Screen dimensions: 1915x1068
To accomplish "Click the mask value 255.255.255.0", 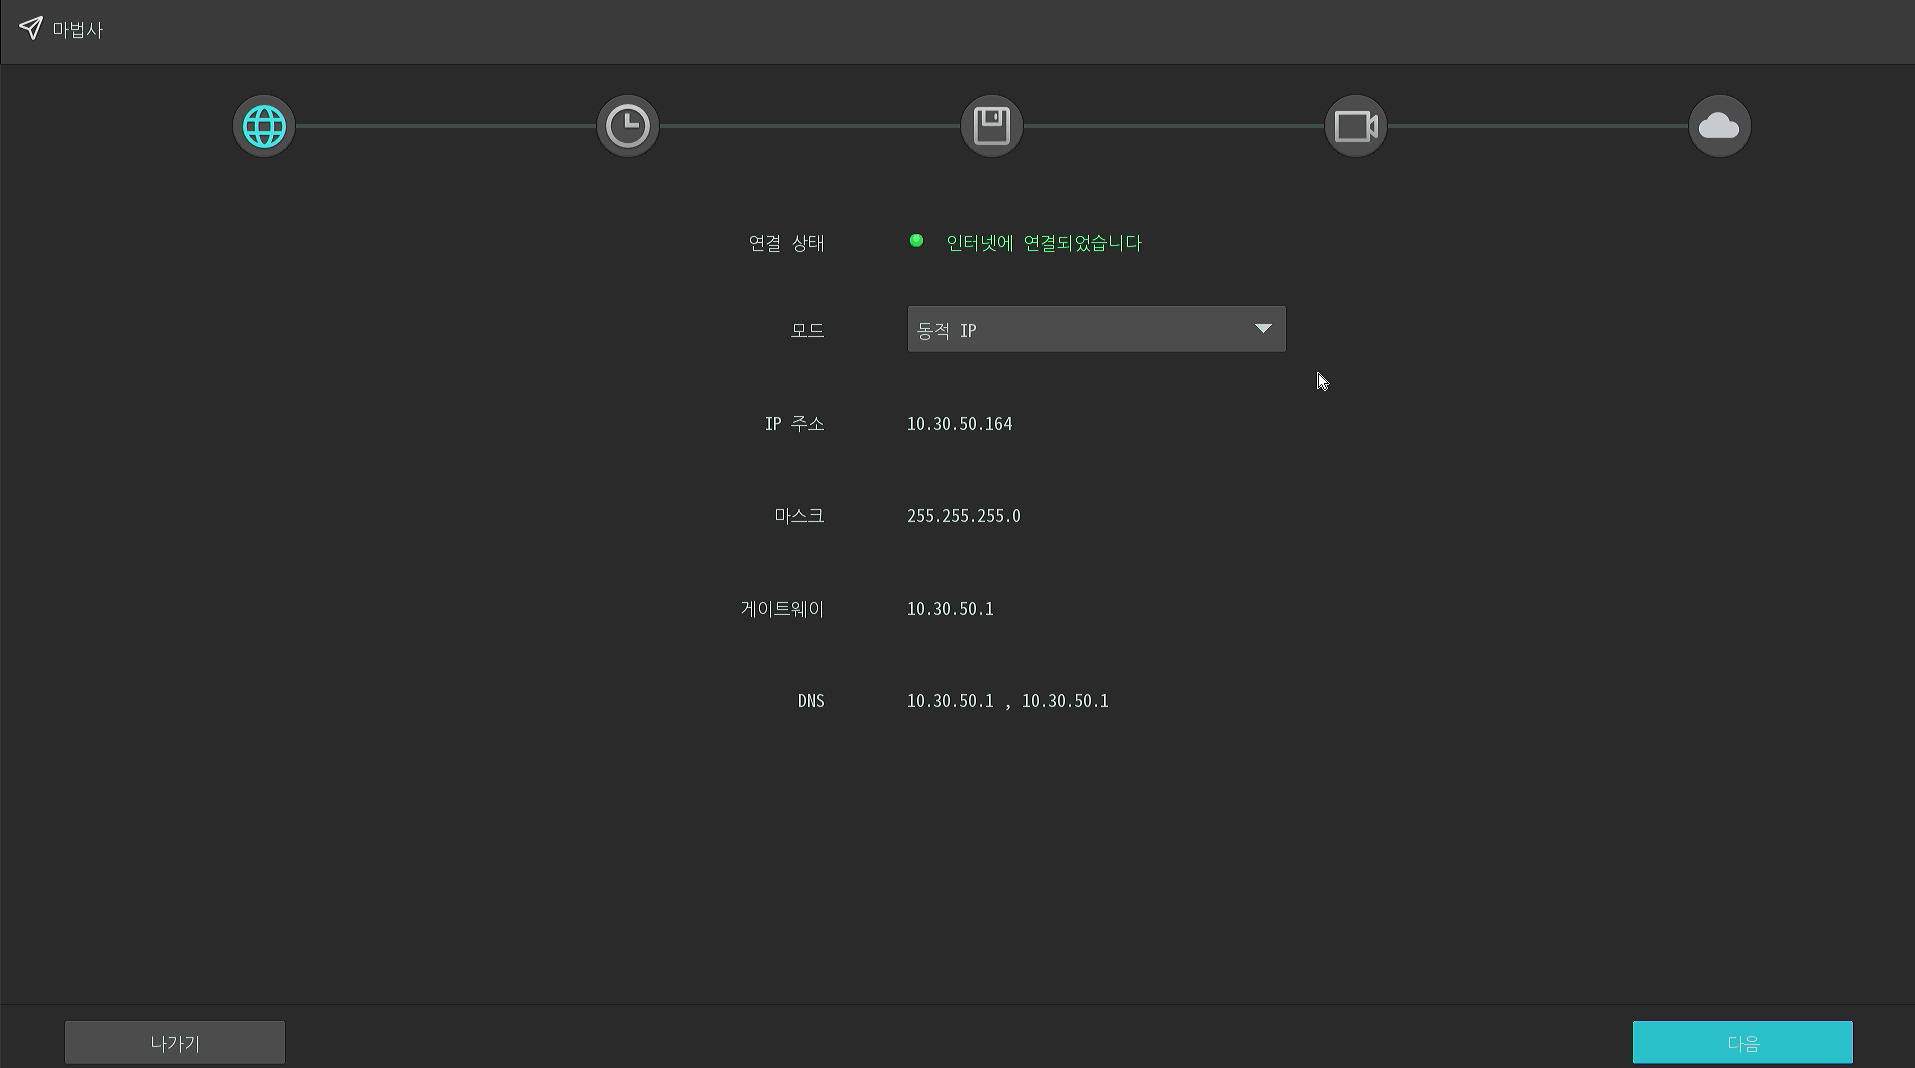I will pos(963,516).
